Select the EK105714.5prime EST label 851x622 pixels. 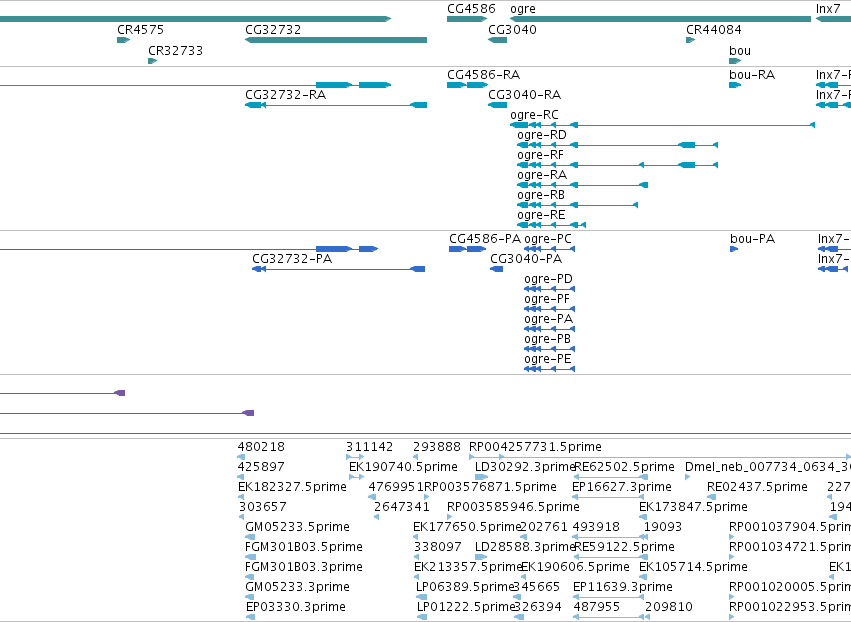[x=693, y=568]
